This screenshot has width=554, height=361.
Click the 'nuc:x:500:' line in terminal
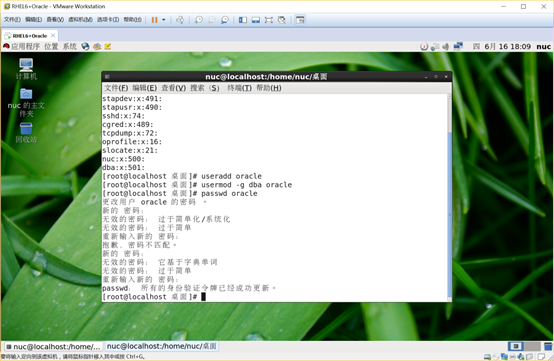124,159
